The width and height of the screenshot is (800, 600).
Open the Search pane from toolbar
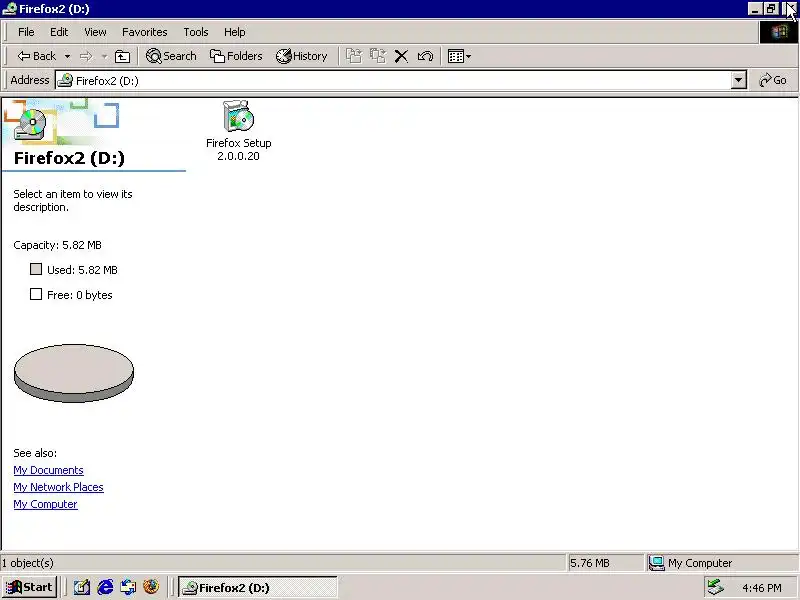pos(171,56)
